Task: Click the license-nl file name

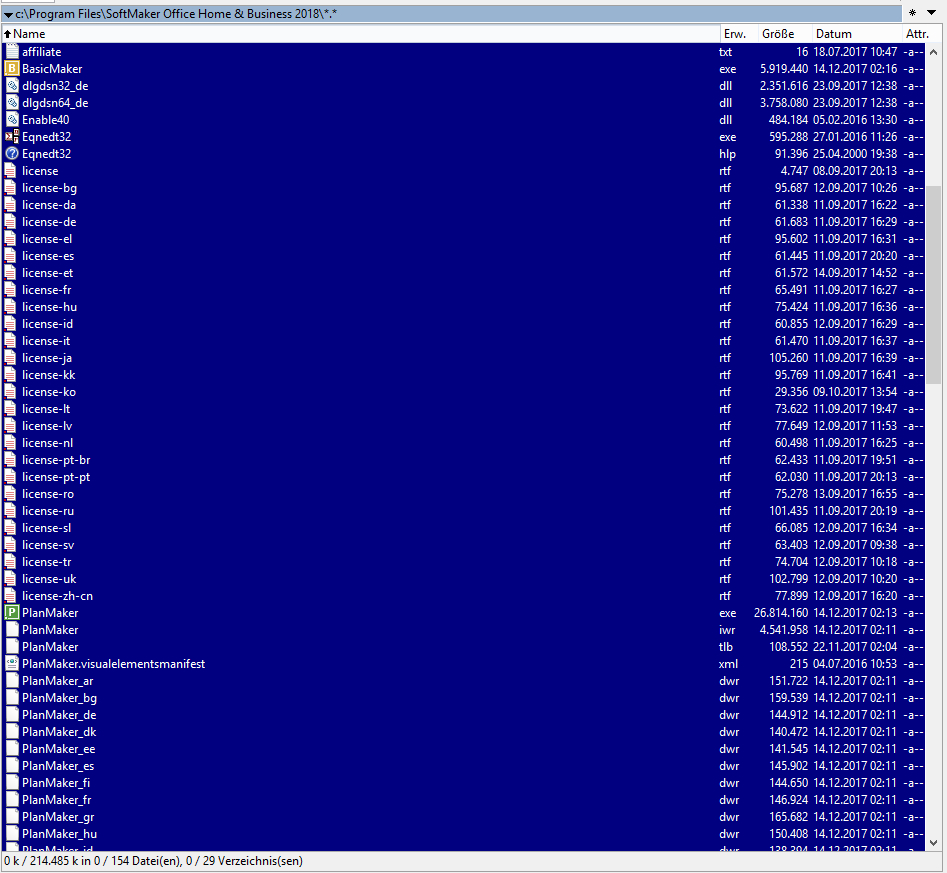Action: pos(48,443)
